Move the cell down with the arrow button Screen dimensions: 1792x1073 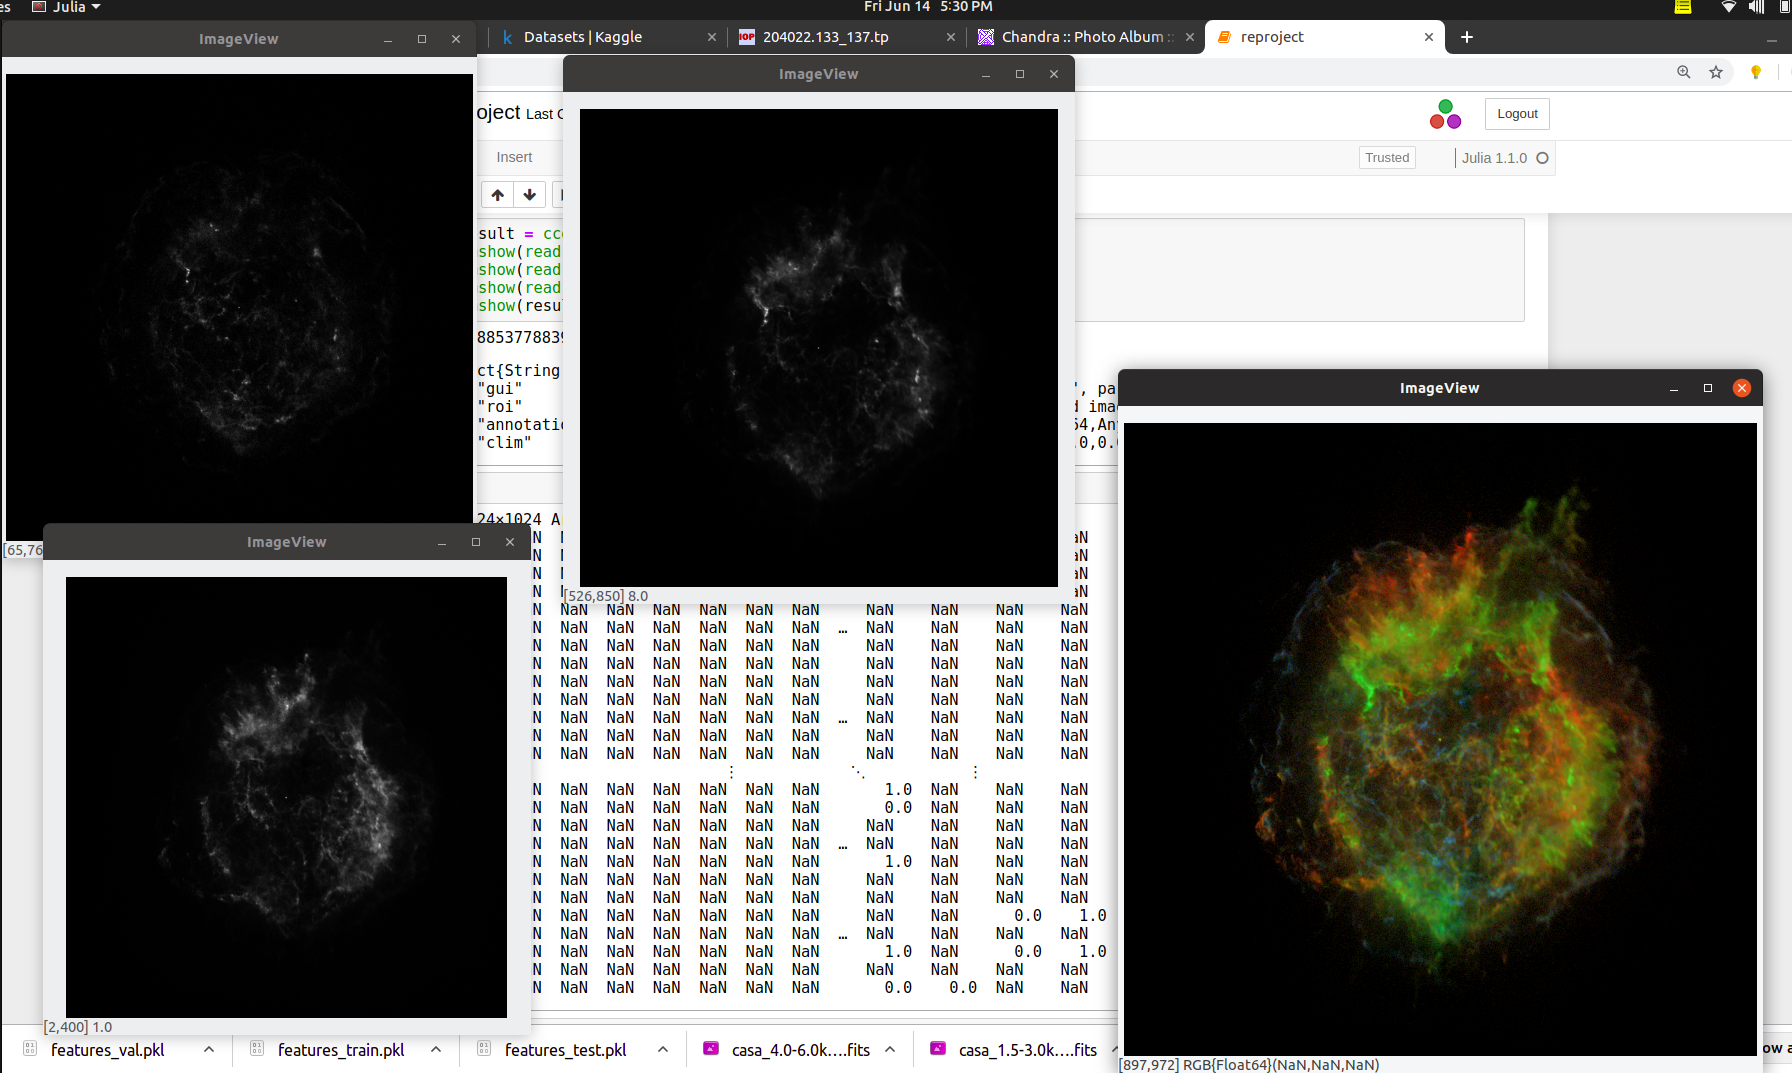click(x=529, y=195)
